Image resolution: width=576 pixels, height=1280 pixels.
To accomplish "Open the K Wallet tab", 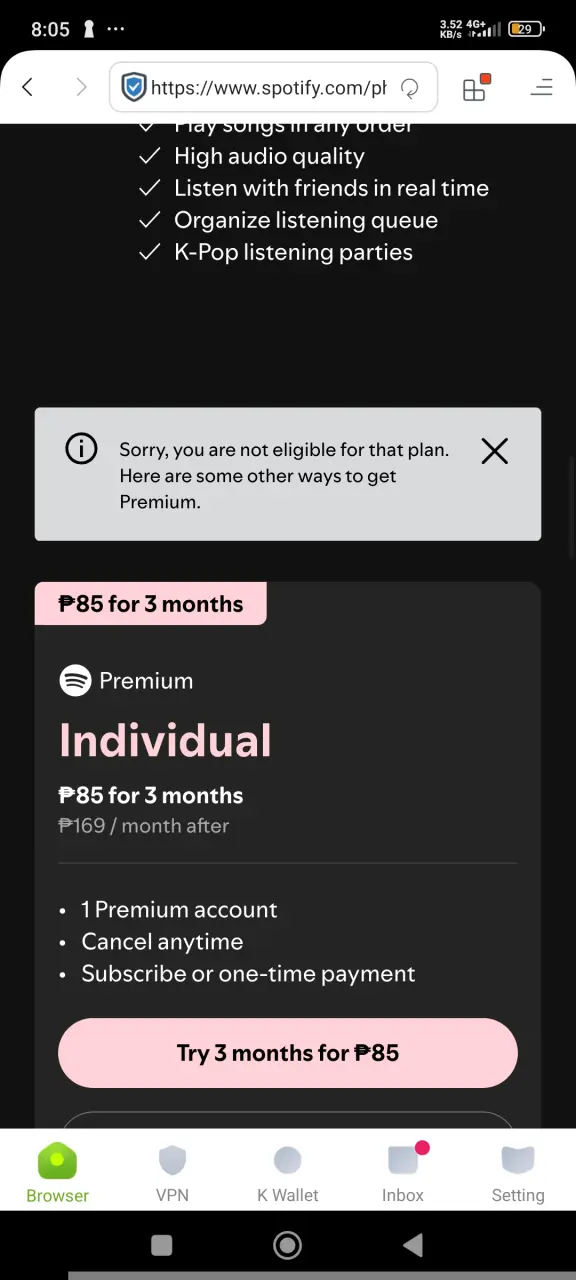I will tap(288, 1173).
